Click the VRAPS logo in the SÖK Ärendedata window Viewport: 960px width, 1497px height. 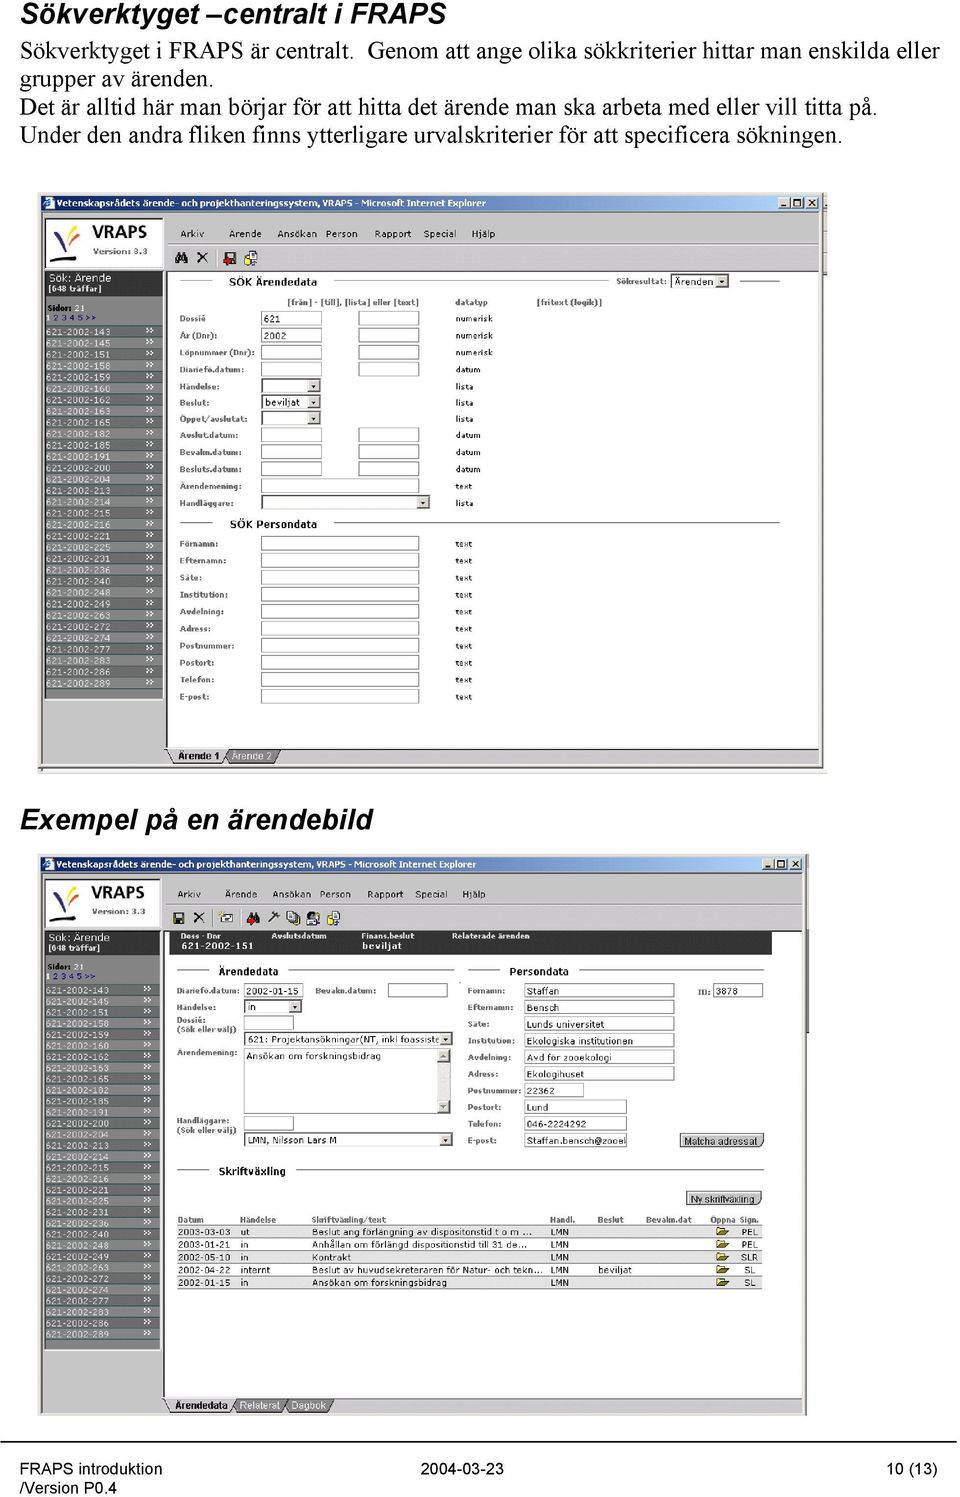tap(104, 241)
